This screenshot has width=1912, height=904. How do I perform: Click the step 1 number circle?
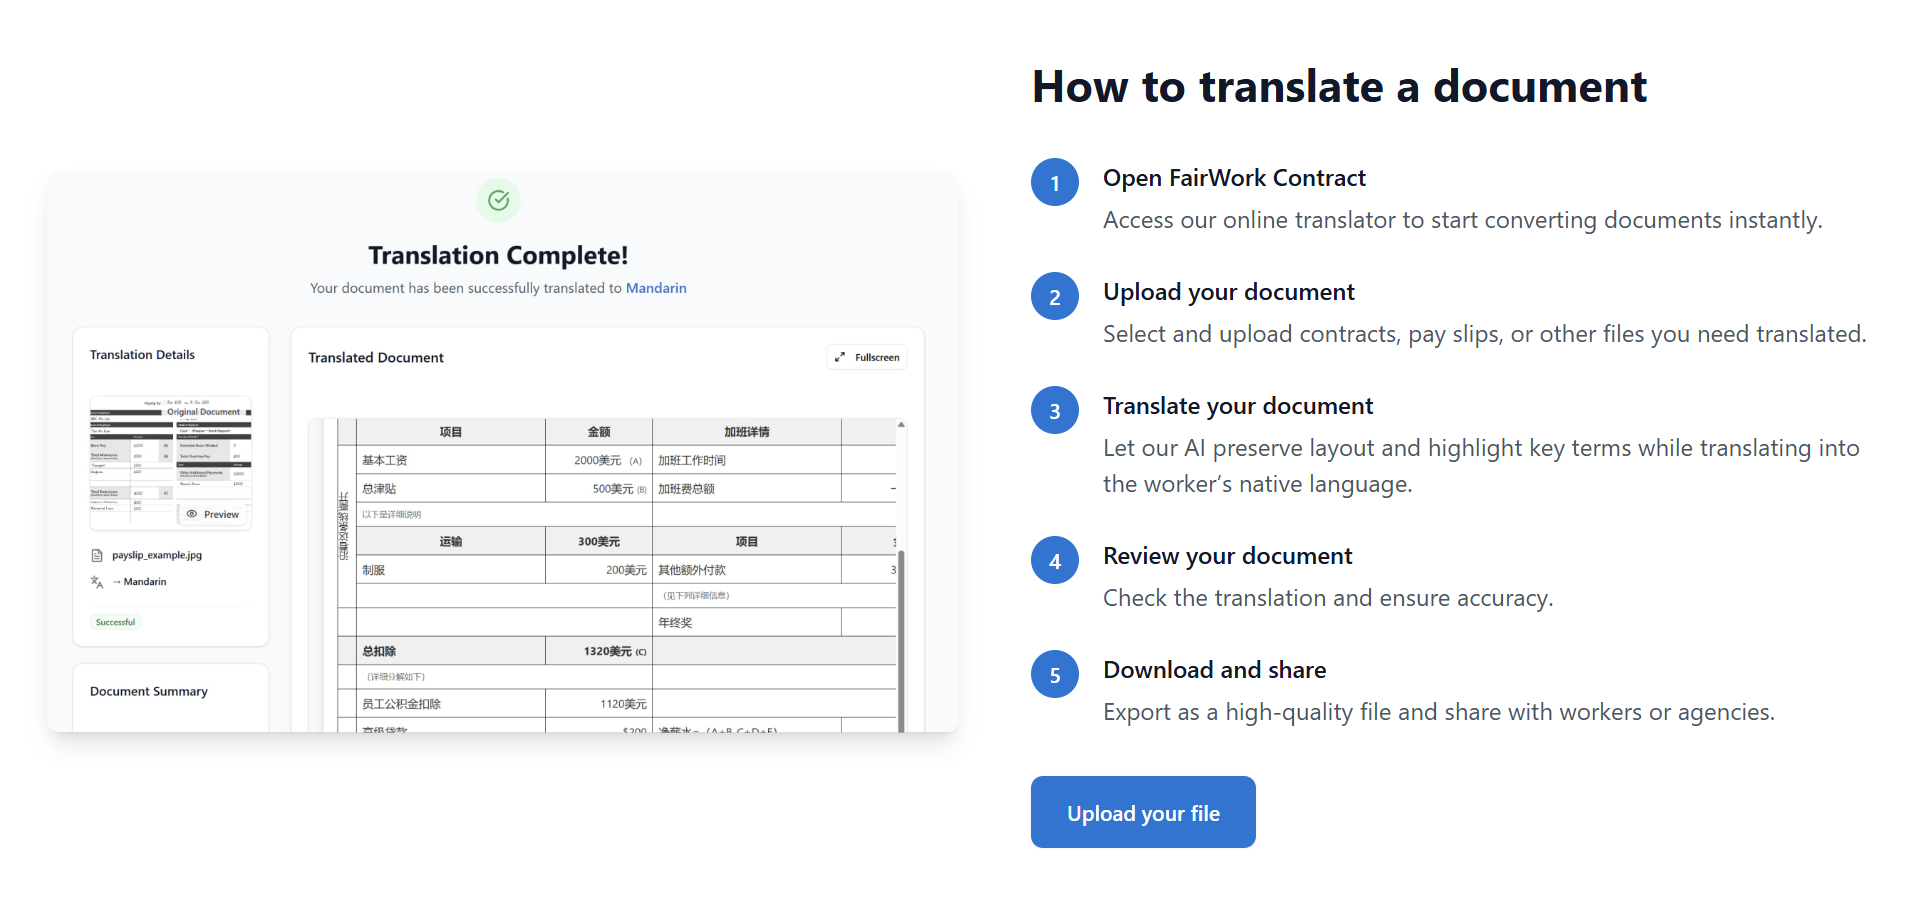tap(1054, 183)
